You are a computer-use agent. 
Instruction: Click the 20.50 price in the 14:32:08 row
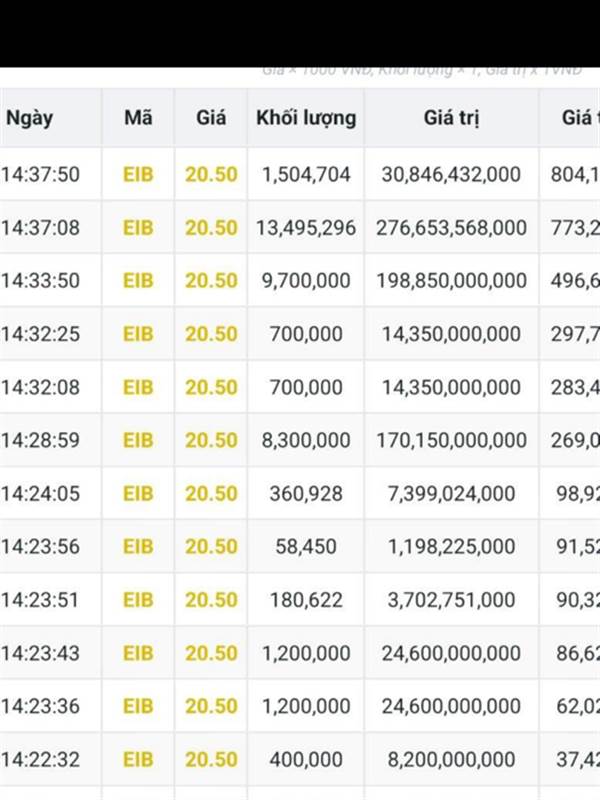click(x=211, y=387)
